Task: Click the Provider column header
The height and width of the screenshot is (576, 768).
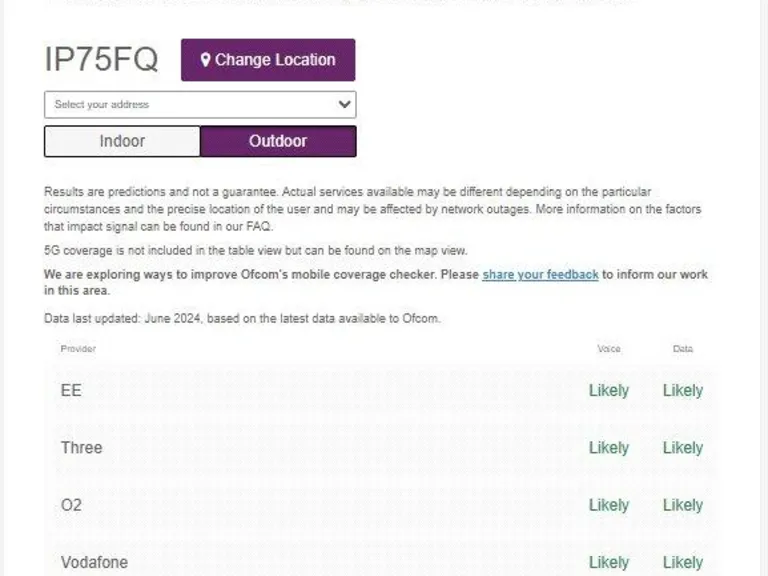Action: [78, 349]
